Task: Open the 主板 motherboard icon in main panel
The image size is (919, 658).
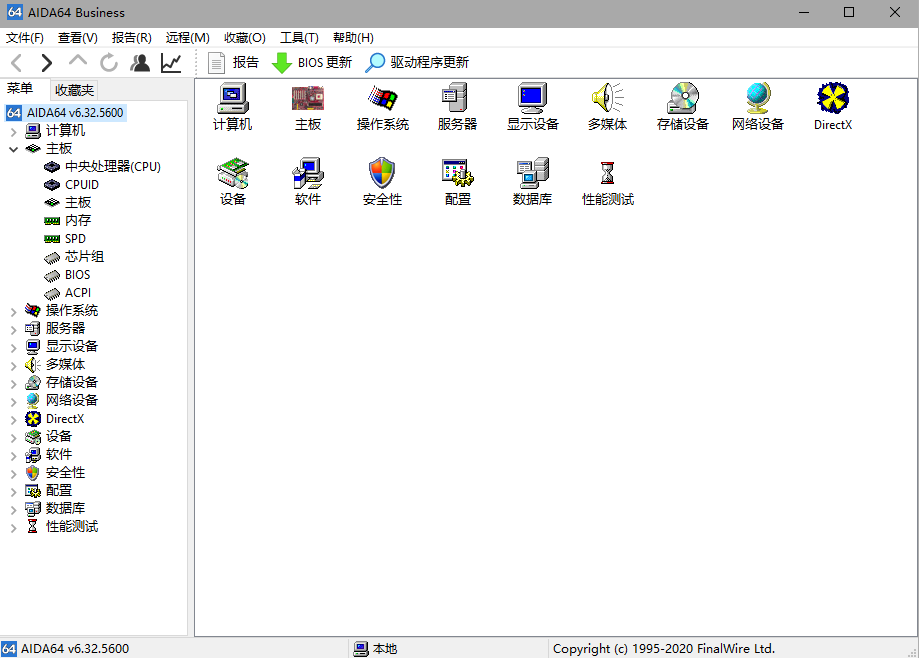Action: (x=307, y=100)
